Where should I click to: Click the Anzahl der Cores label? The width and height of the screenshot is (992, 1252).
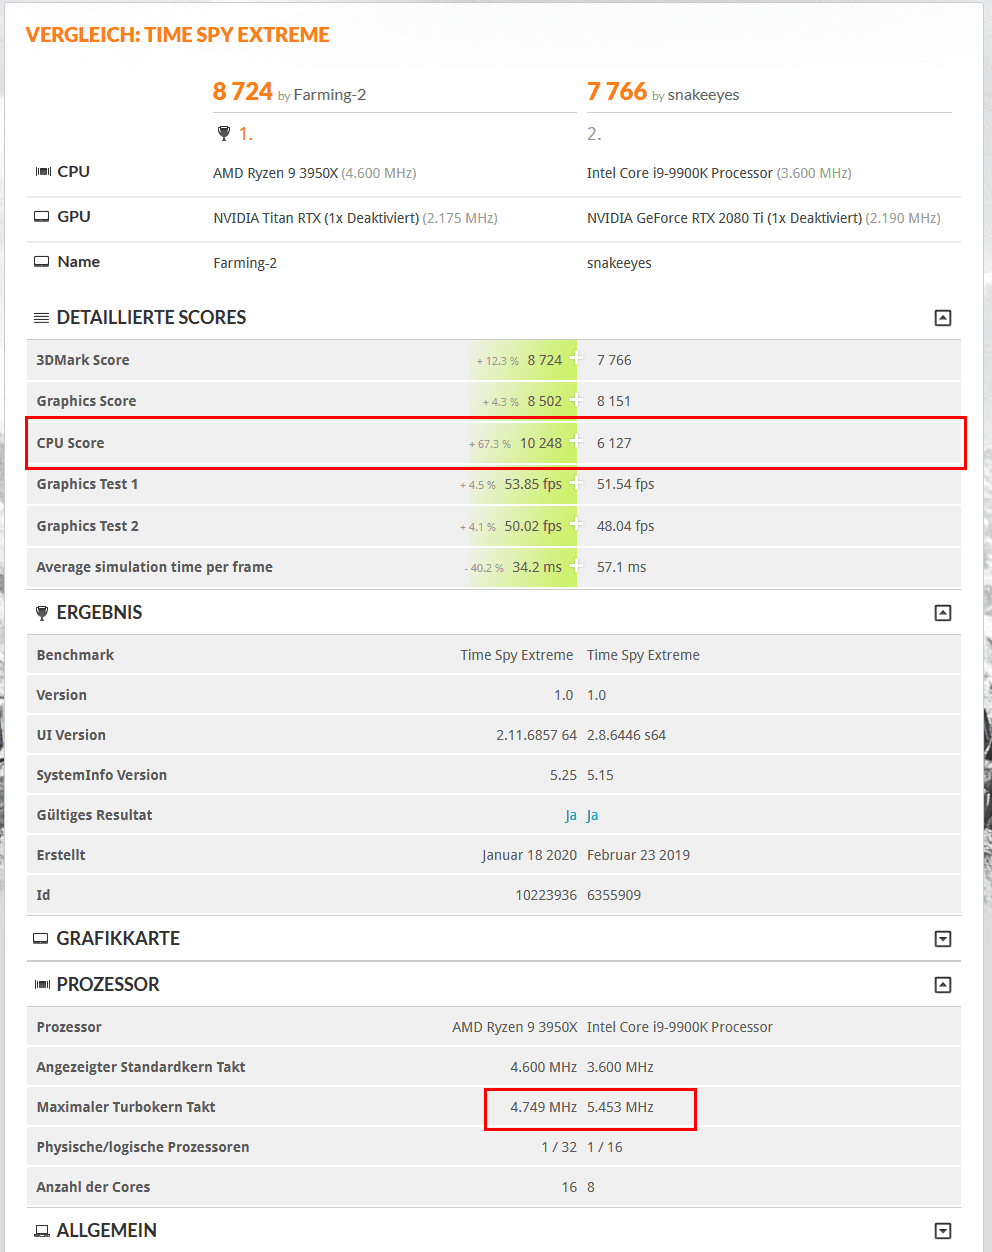(93, 1187)
